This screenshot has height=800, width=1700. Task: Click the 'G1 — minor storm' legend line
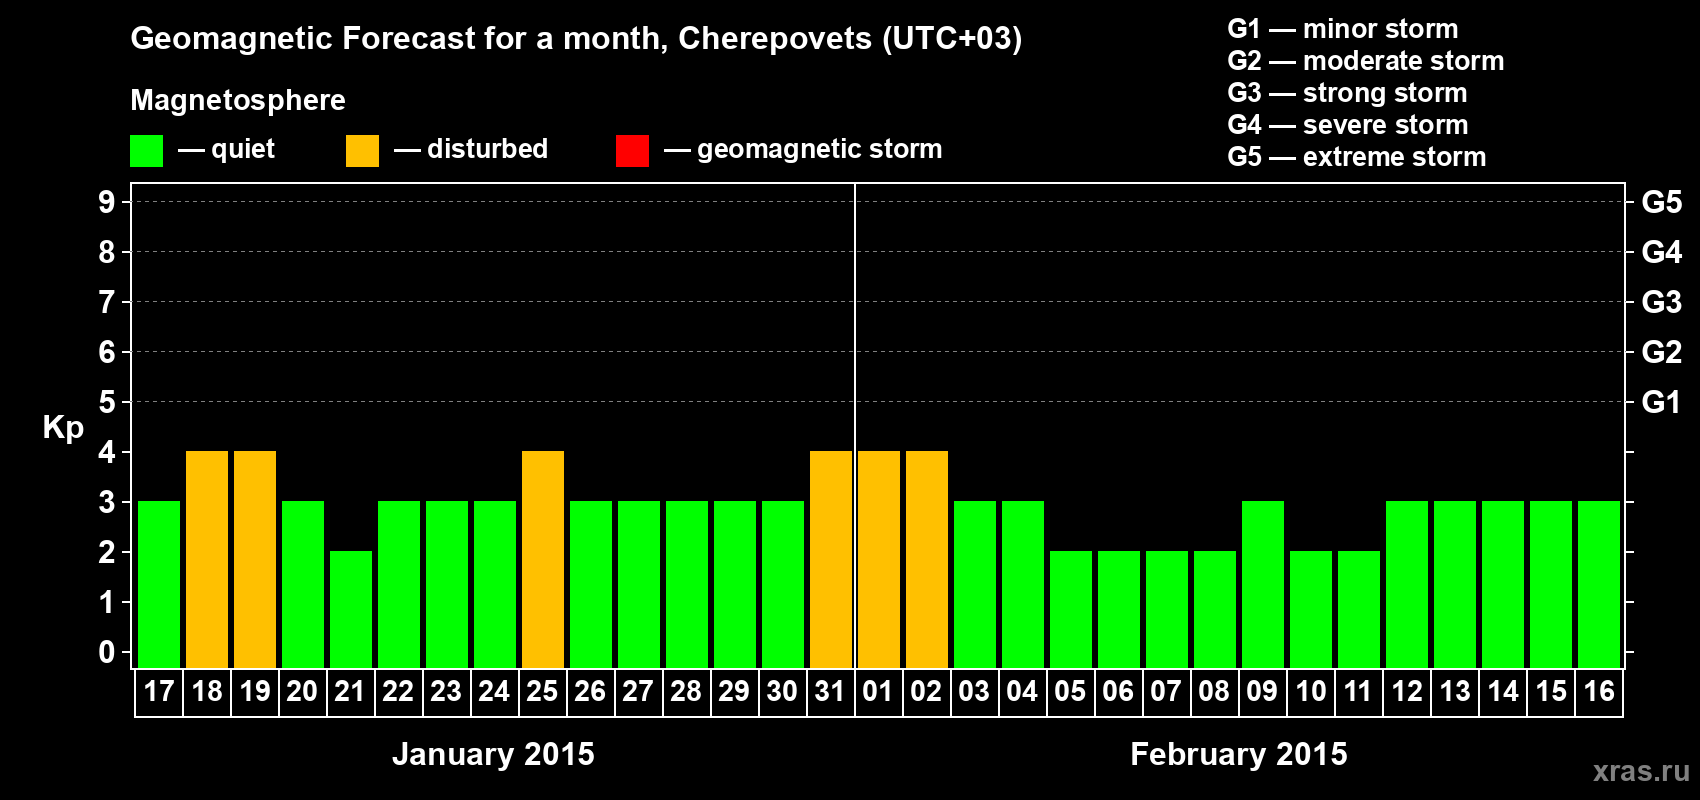click(x=1343, y=29)
